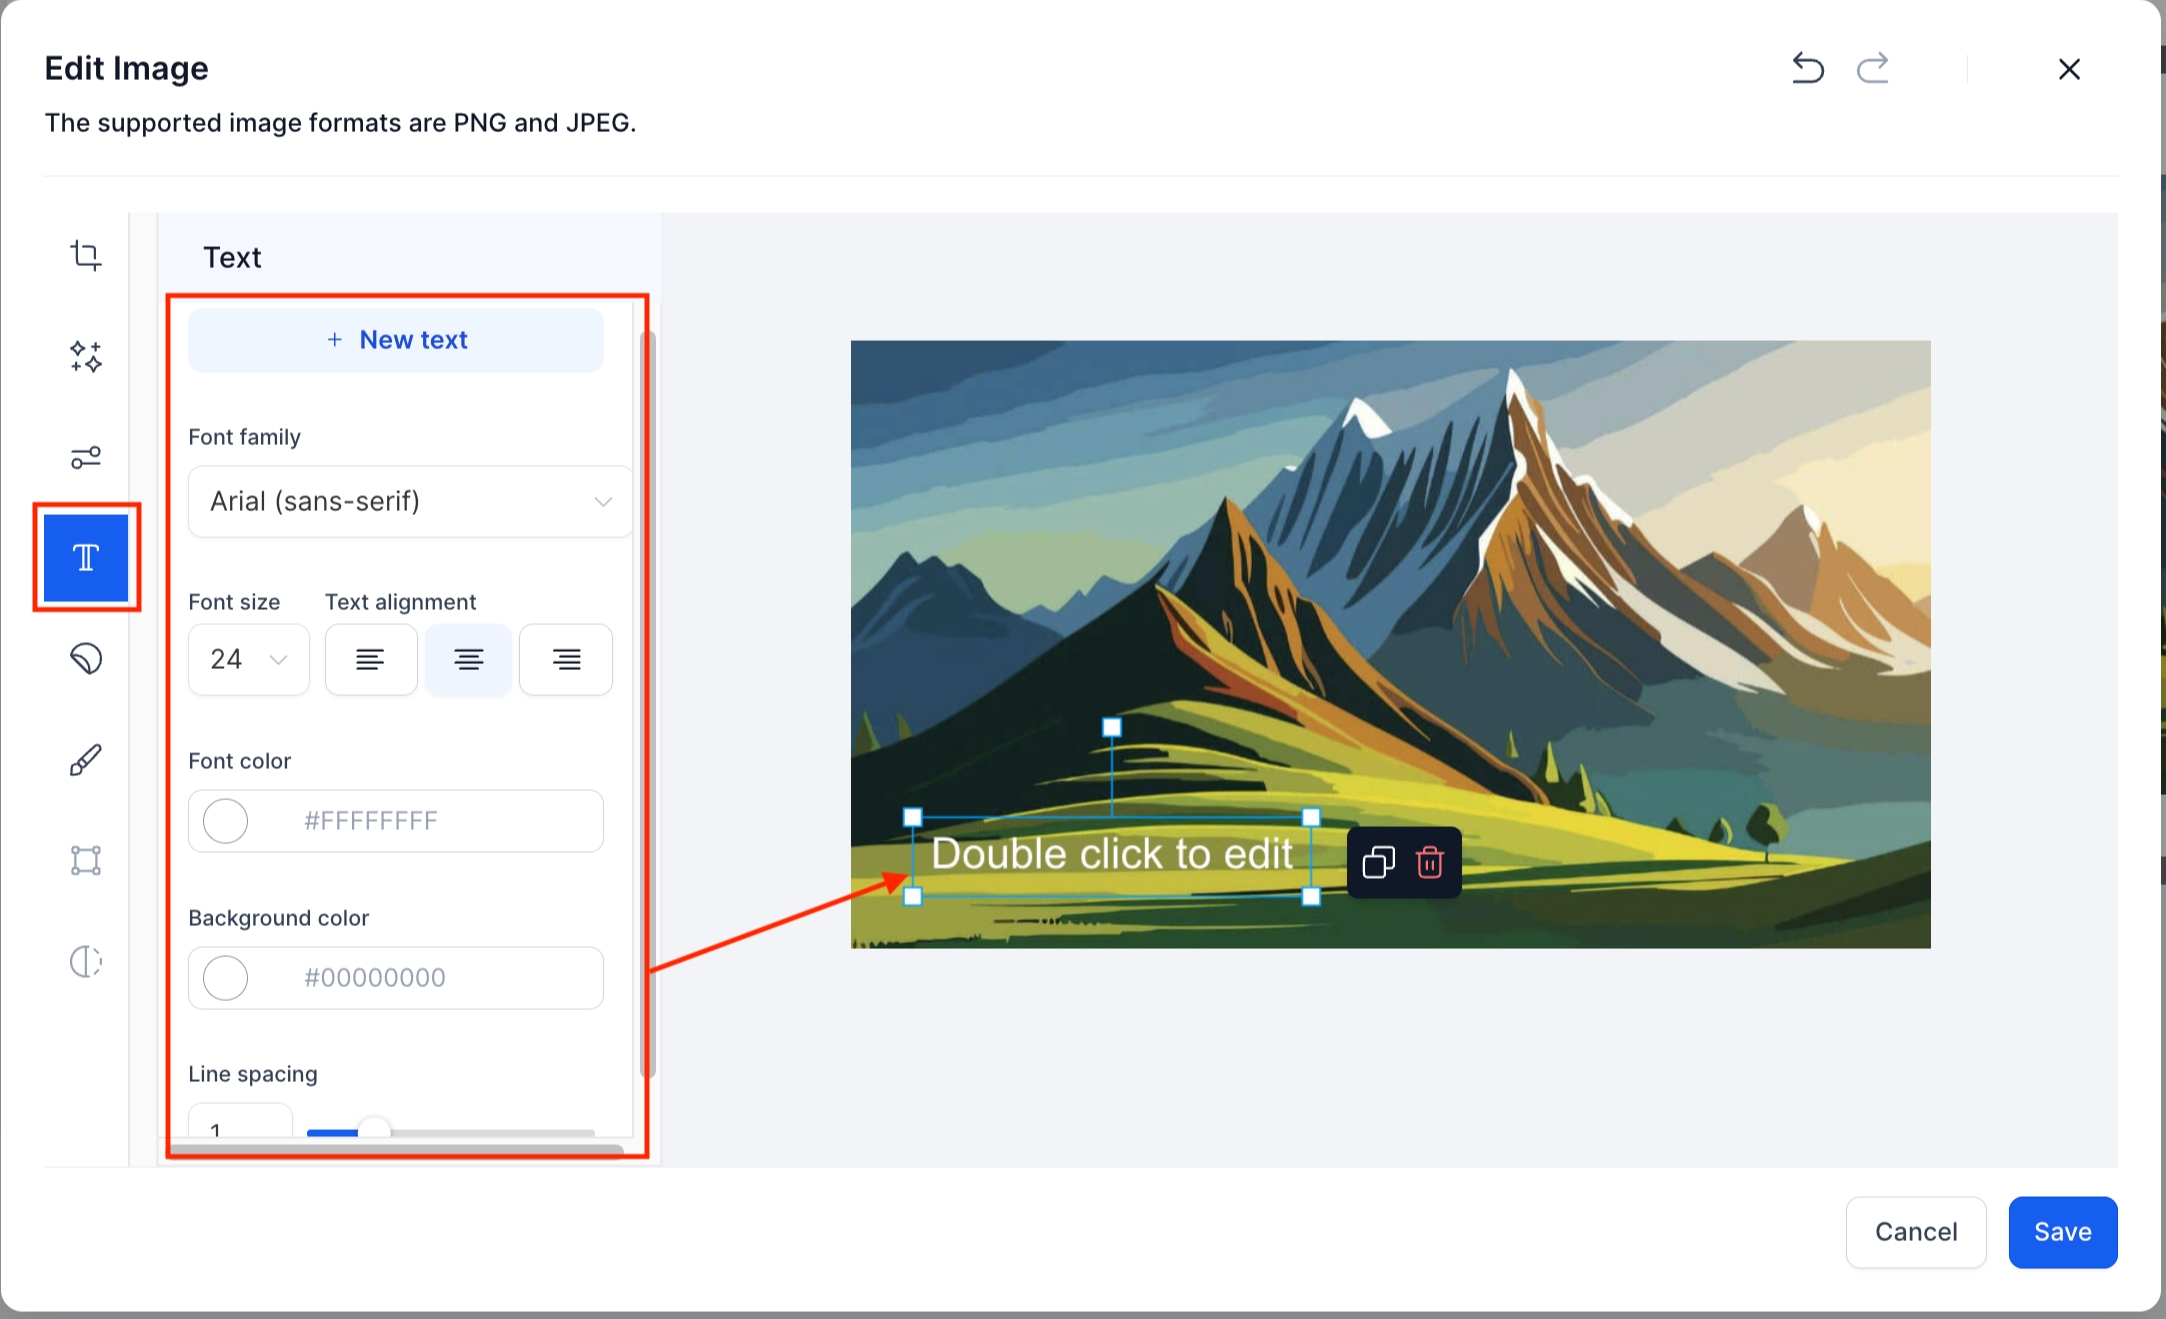Set text alignment to center
Viewport: 2166px width, 1319px height.
[468, 660]
